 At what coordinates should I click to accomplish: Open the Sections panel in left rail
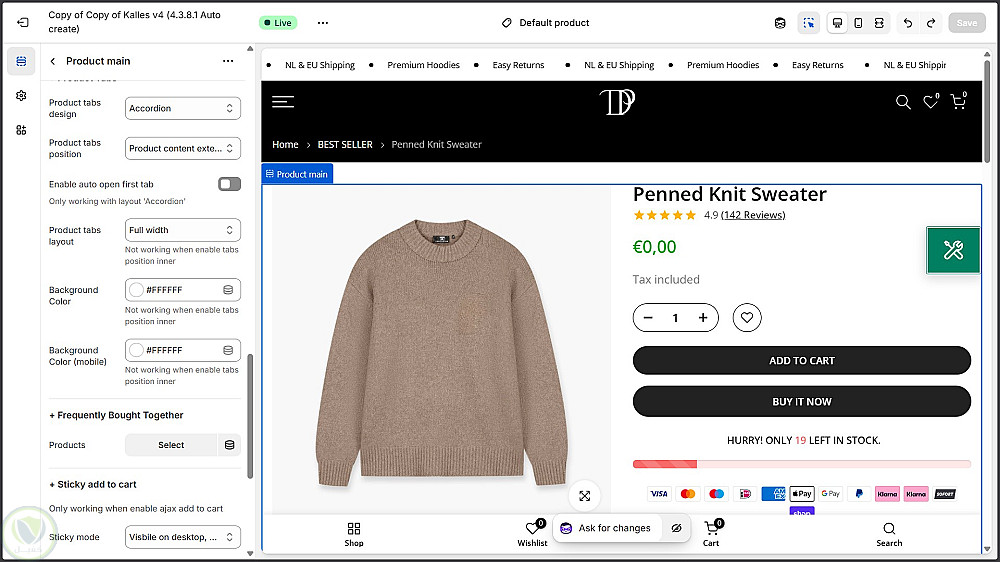click(x=21, y=61)
